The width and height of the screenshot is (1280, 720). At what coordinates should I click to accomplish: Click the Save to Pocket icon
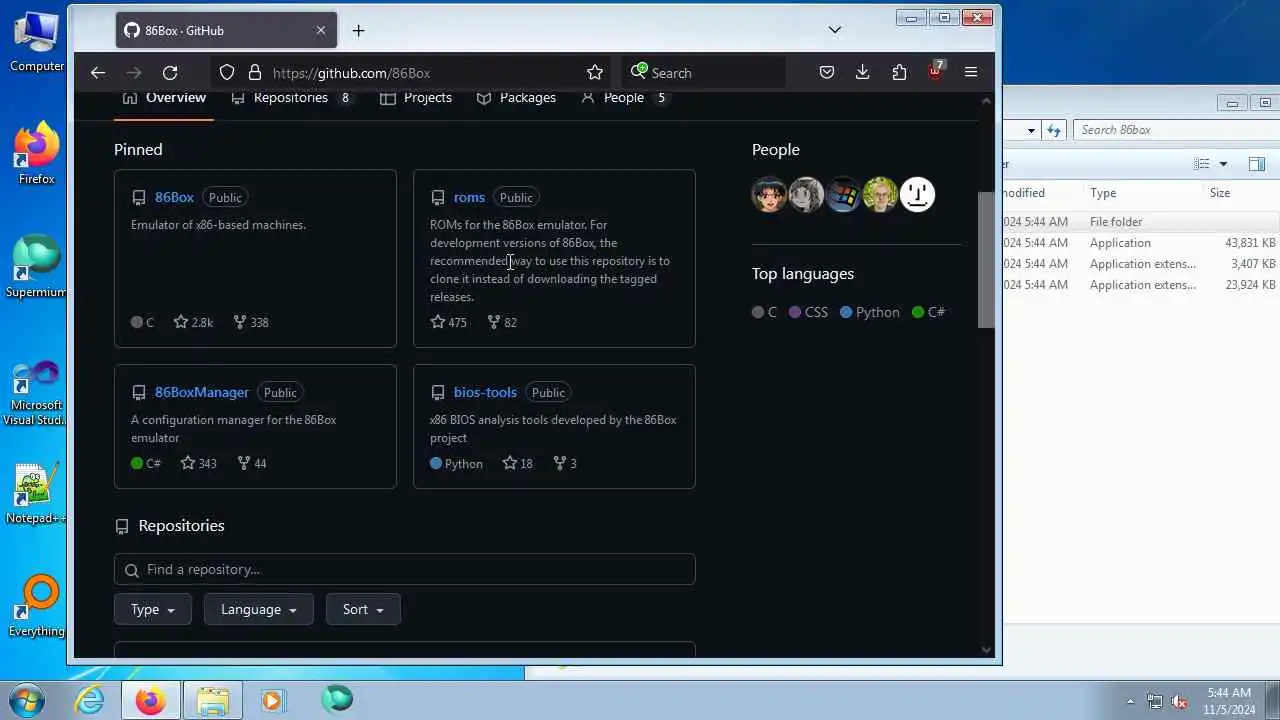827,72
